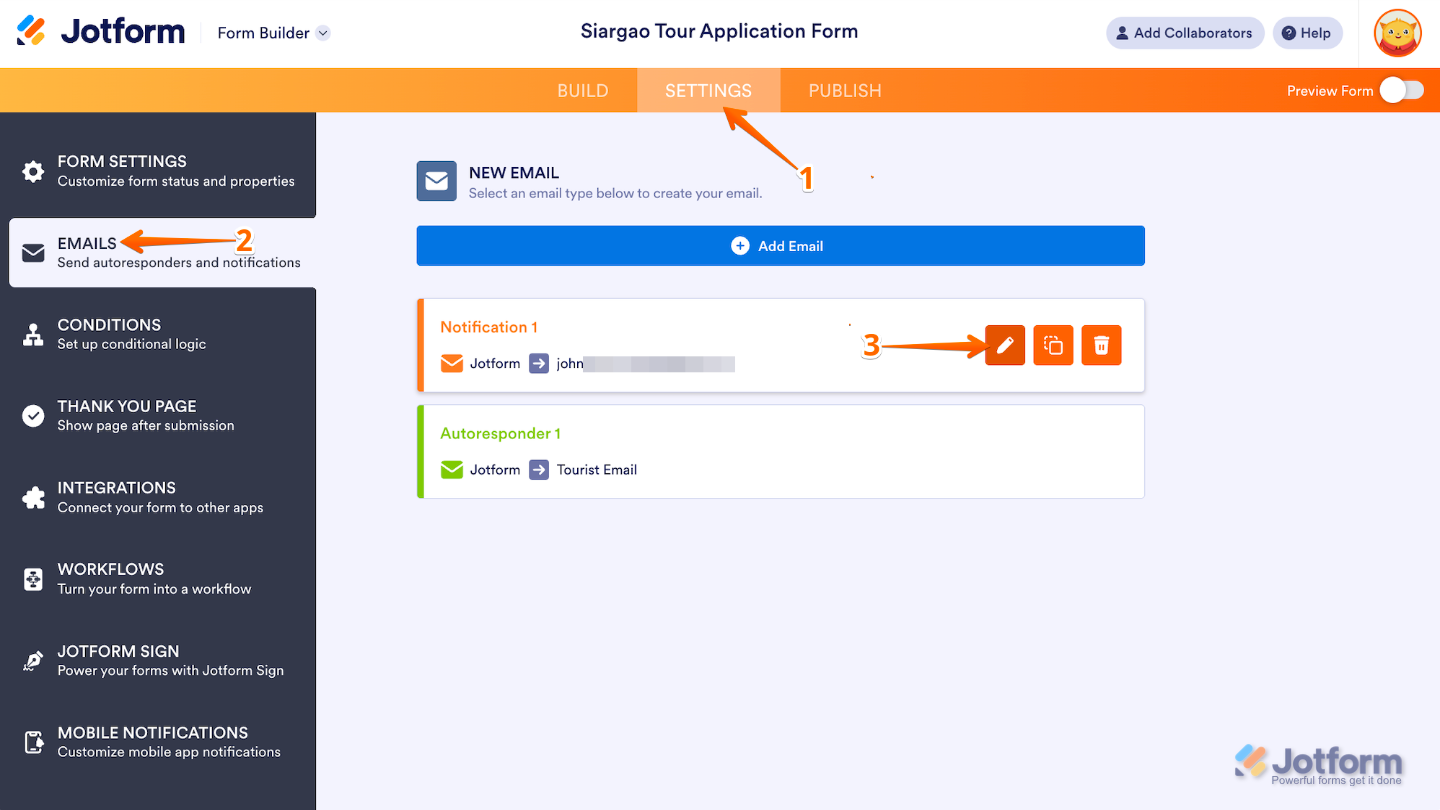Screen dimensions: 1440x810
Task: Duplicate Notification 1 using the copy icon
Action: coord(1052,344)
